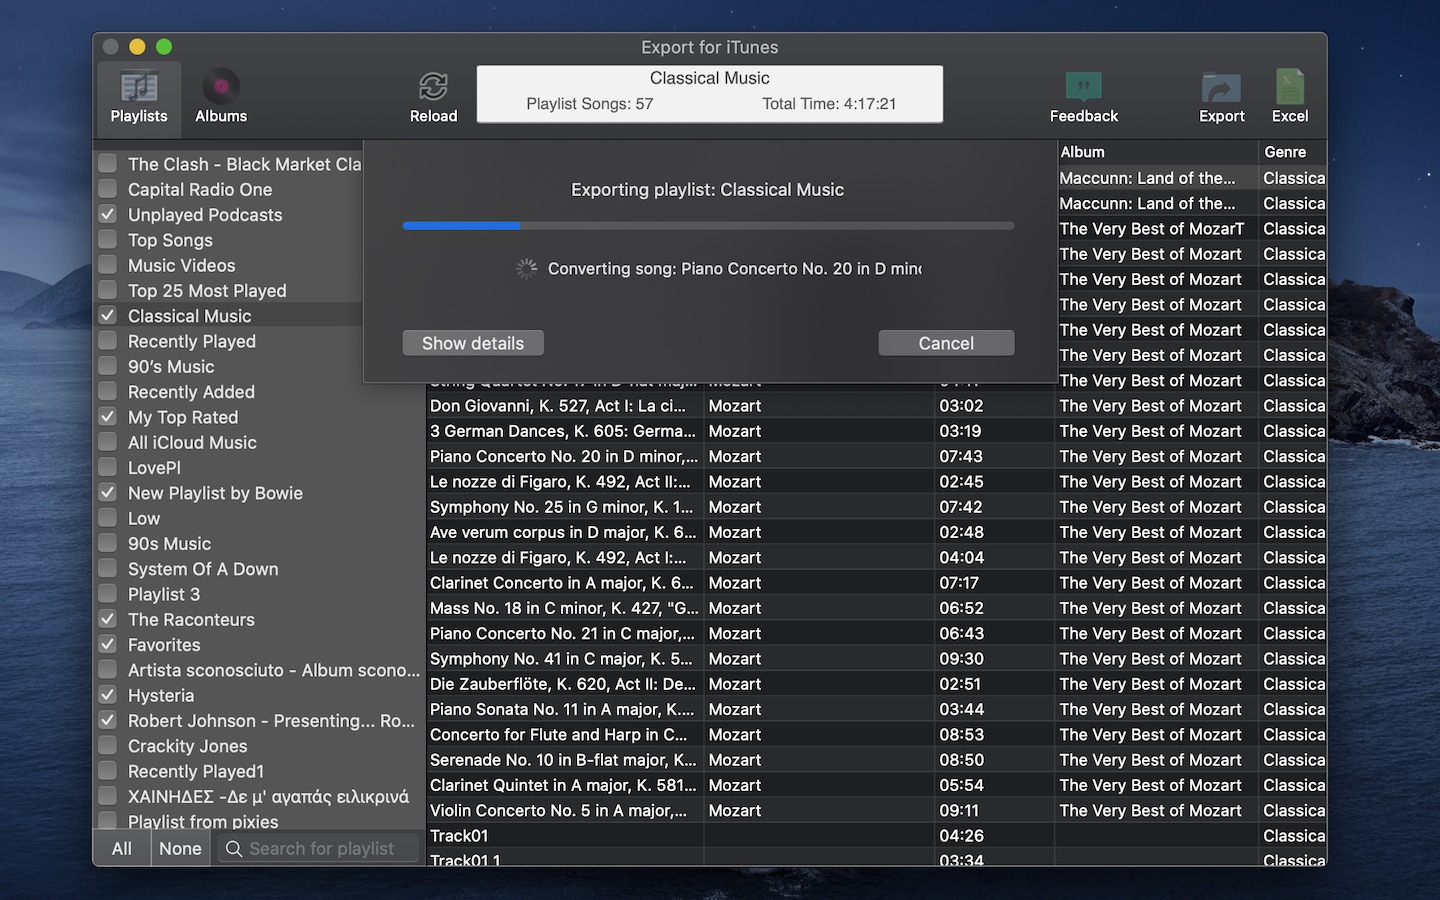Check The Clash - Black Market Clash playlist

108,164
